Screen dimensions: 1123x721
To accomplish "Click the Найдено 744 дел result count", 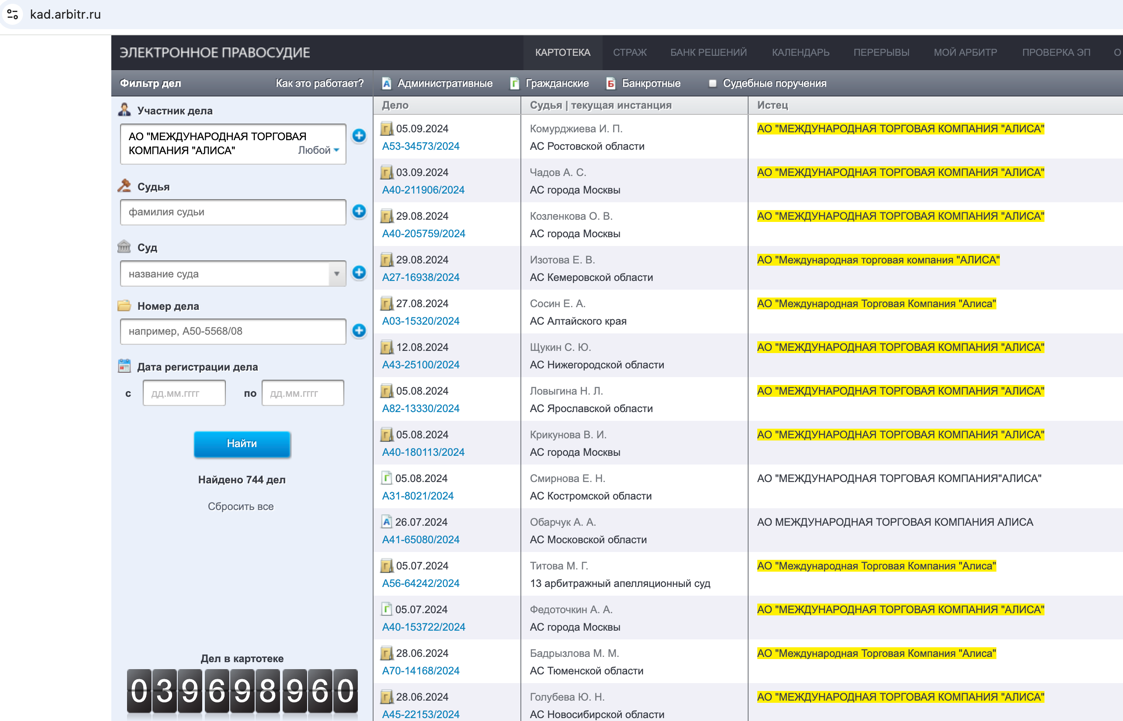I will pyautogui.click(x=241, y=480).
